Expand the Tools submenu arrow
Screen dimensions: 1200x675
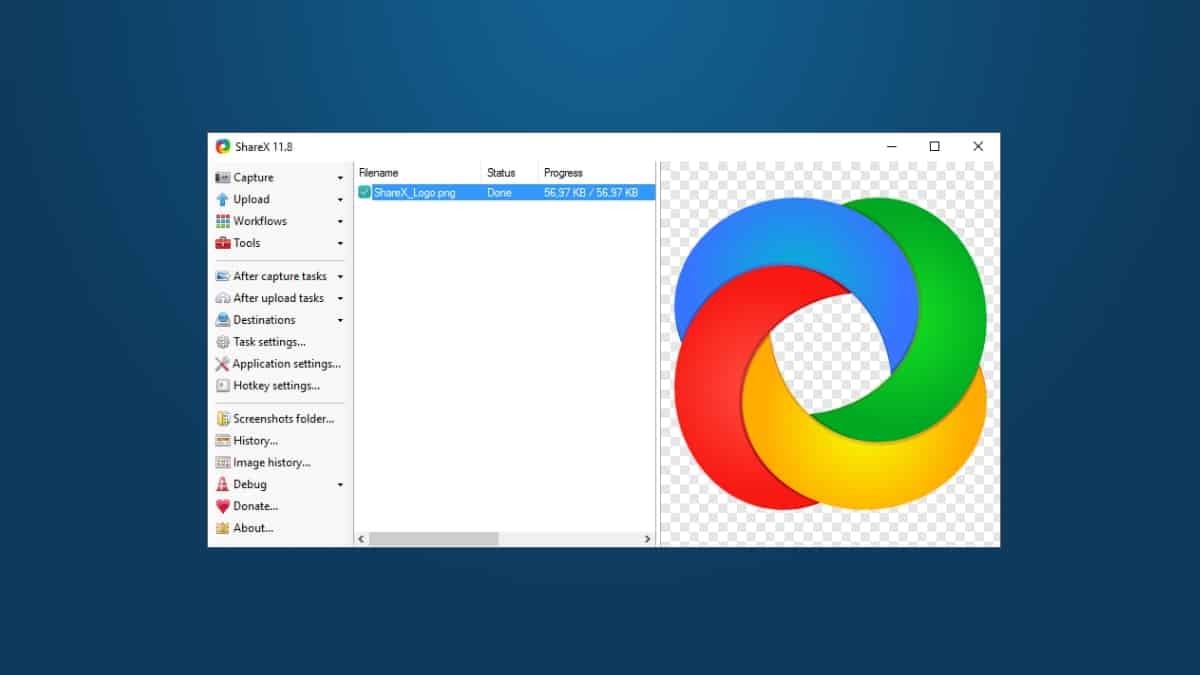tap(340, 244)
